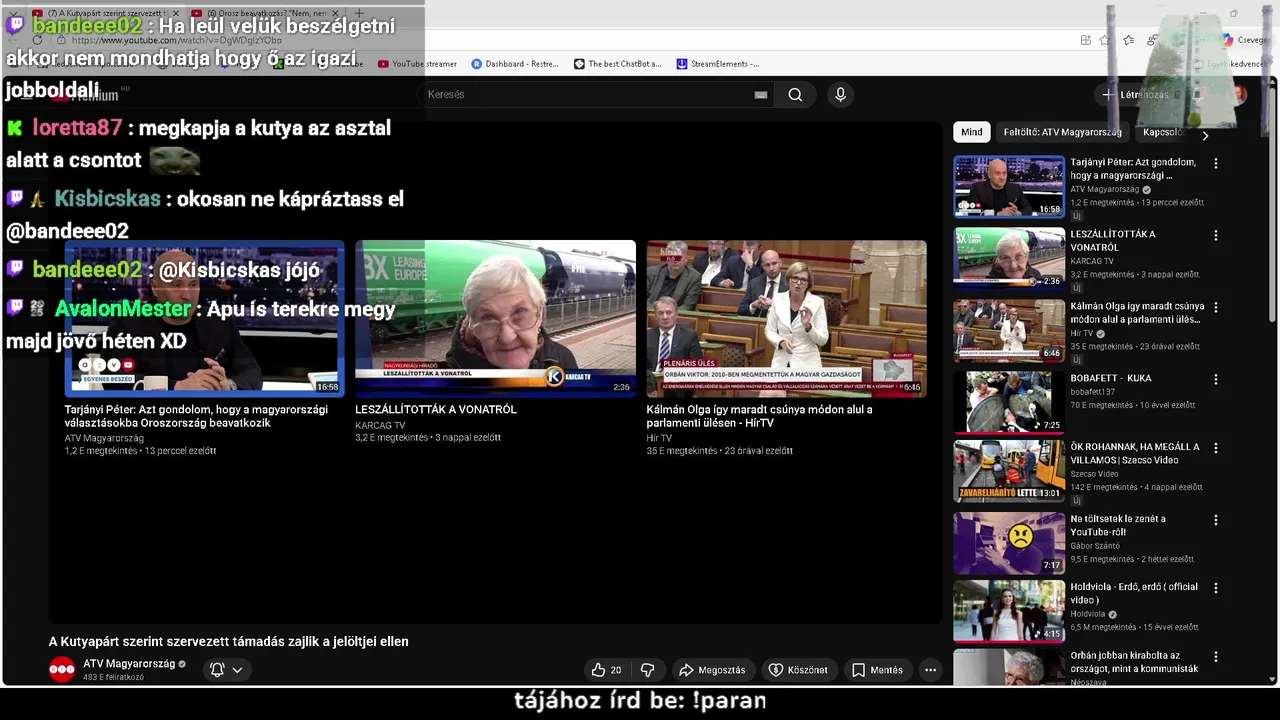1280x720 pixels.
Task: Open the on-screen keyboard in the search box
Action: pyautogui.click(x=761, y=95)
